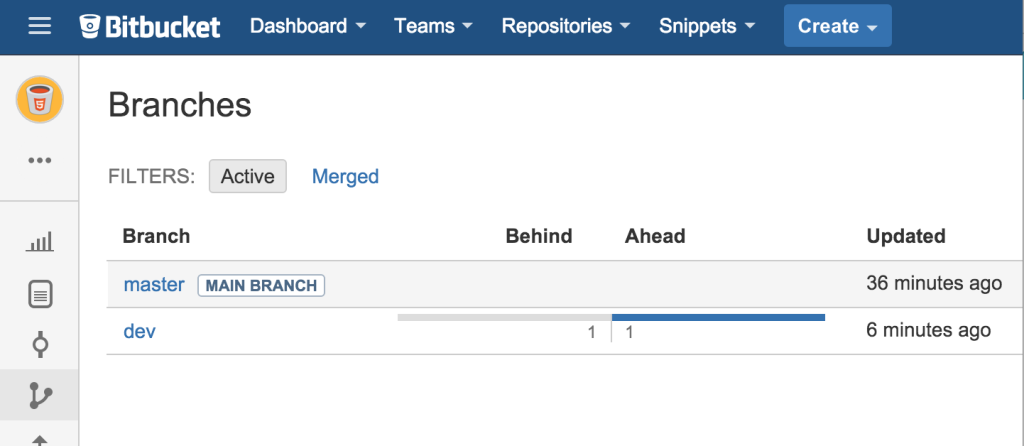
Task: Open the Snippets menu
Action: [707, 27]
